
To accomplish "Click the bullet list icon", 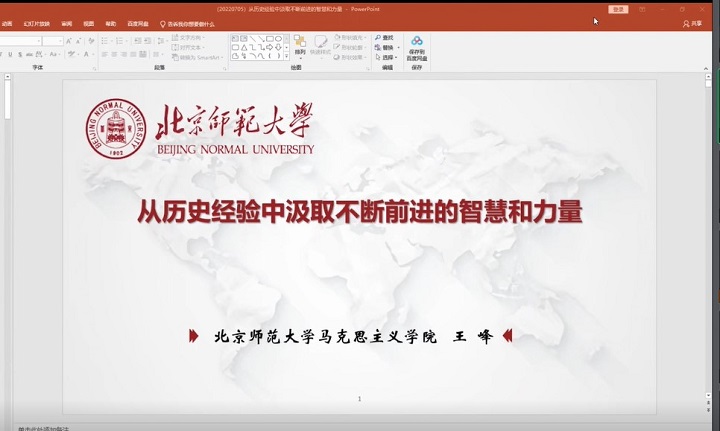I will click(104, 41).
